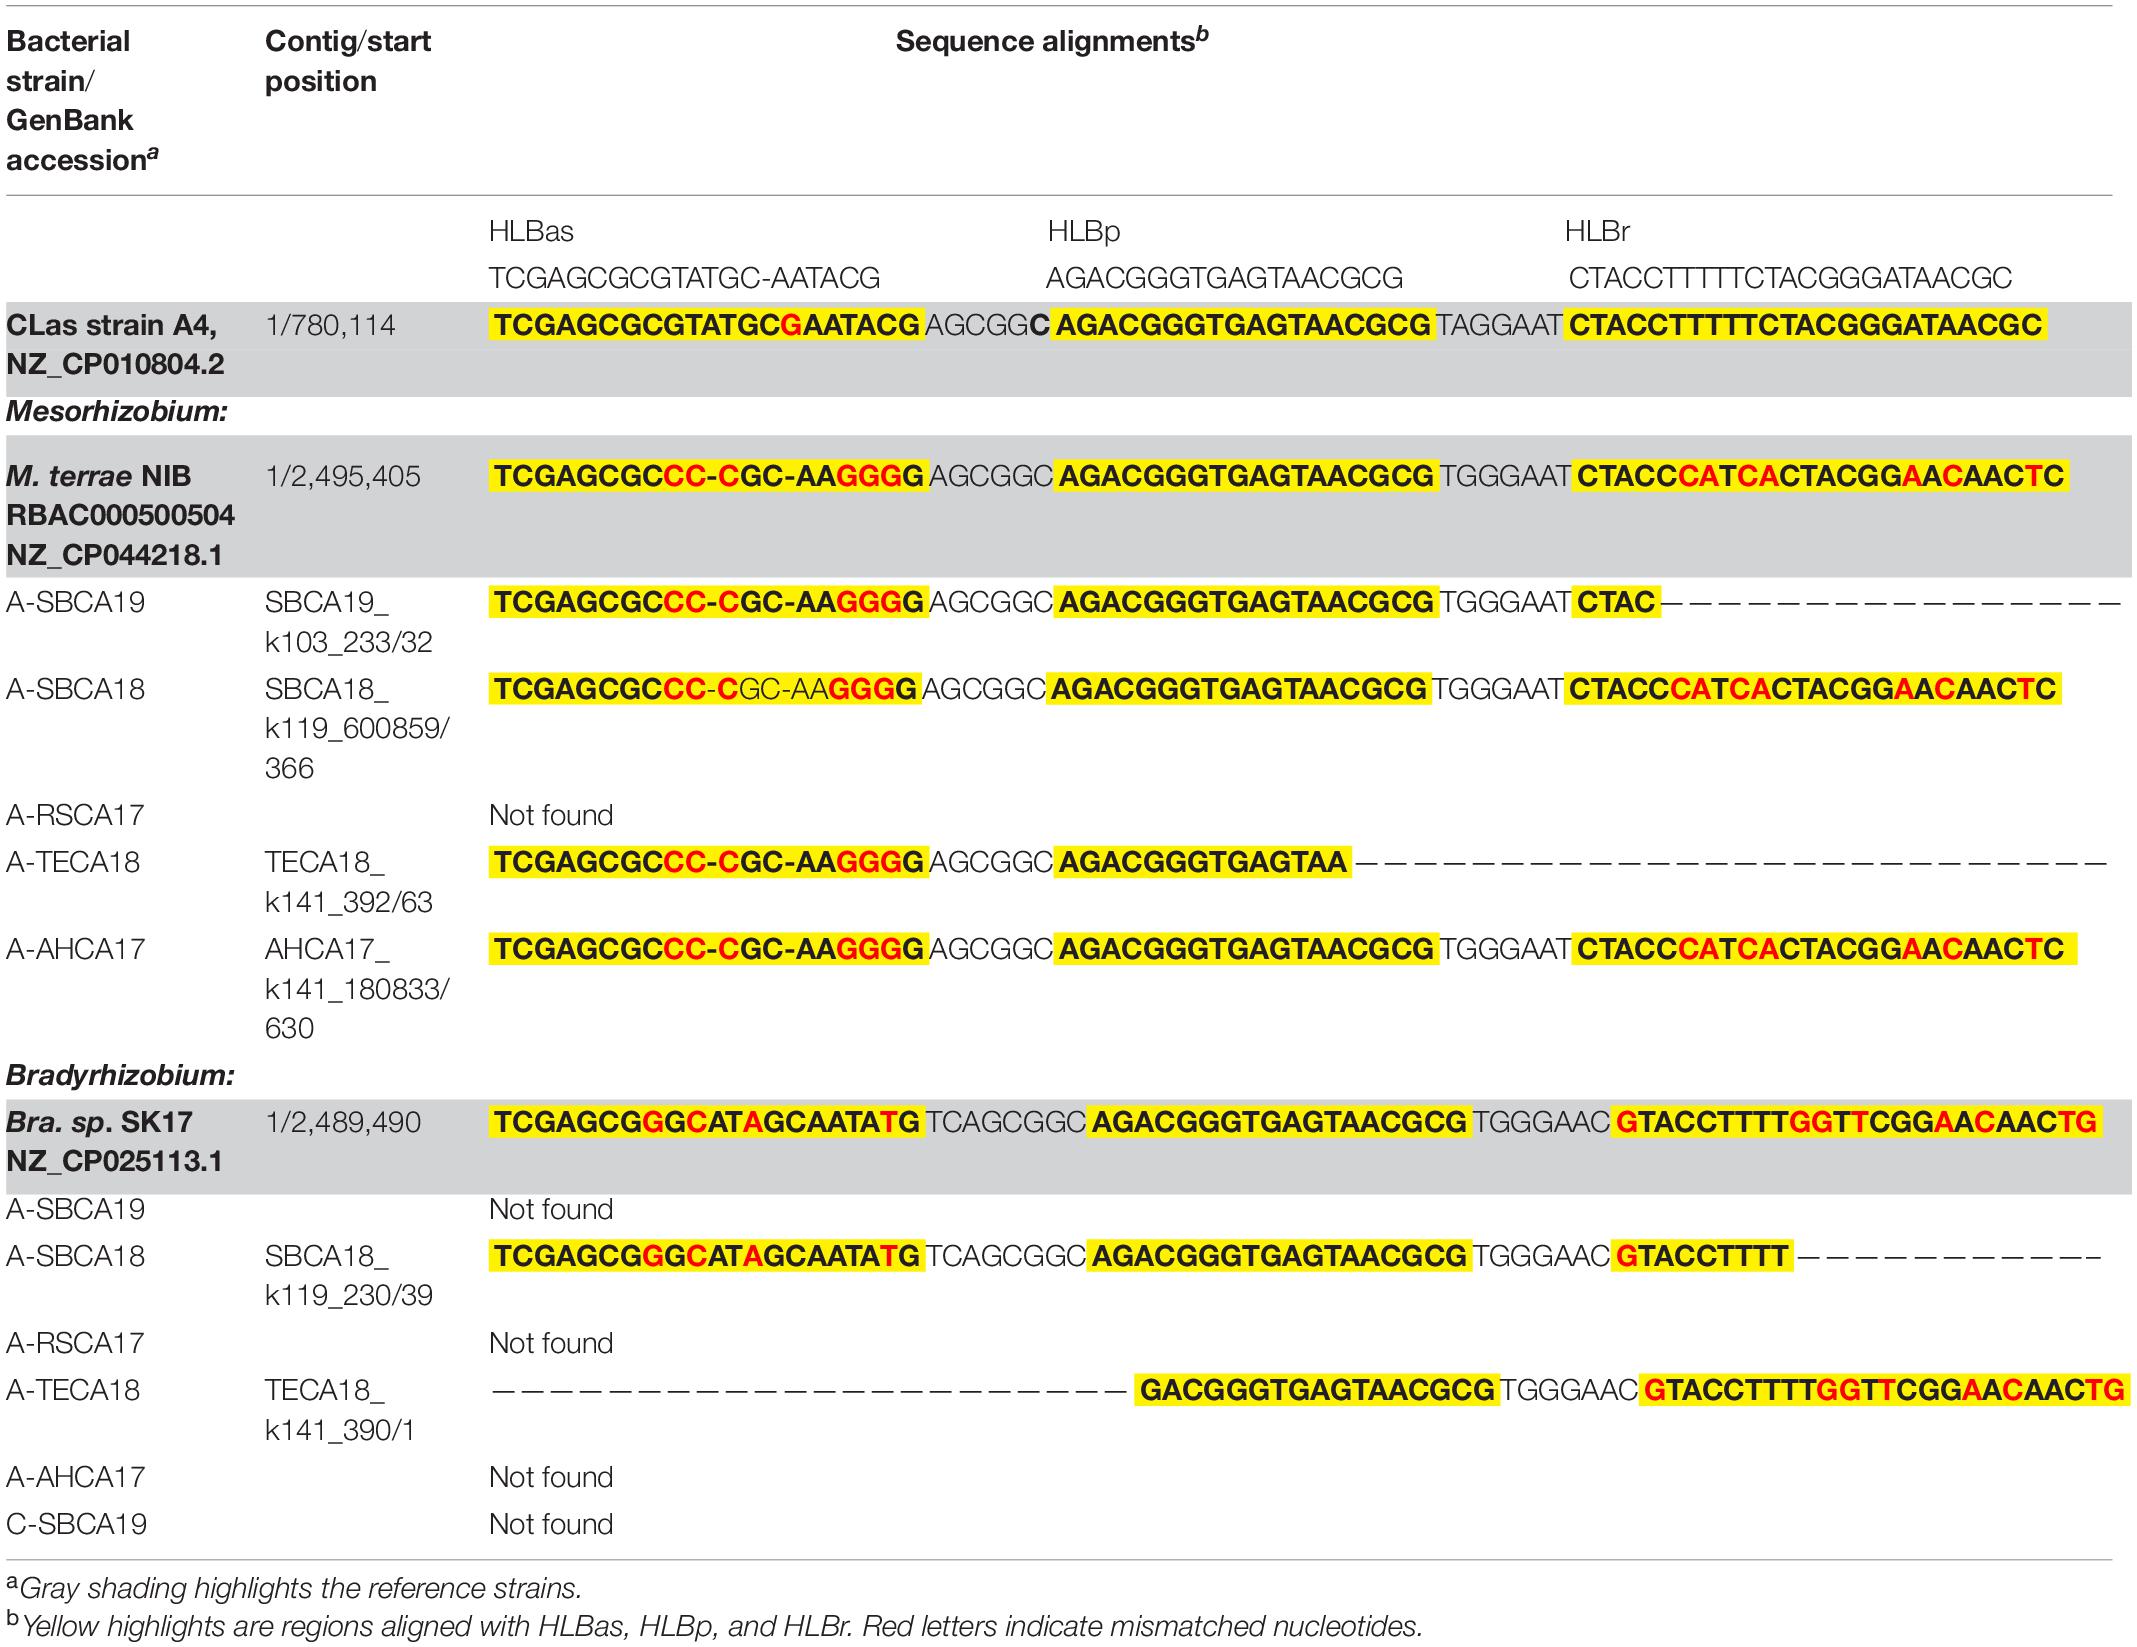Select A-AHCA17 label under Mesorhizobium
This screenshot has width=2137, height=1647.
click(76, 948)
